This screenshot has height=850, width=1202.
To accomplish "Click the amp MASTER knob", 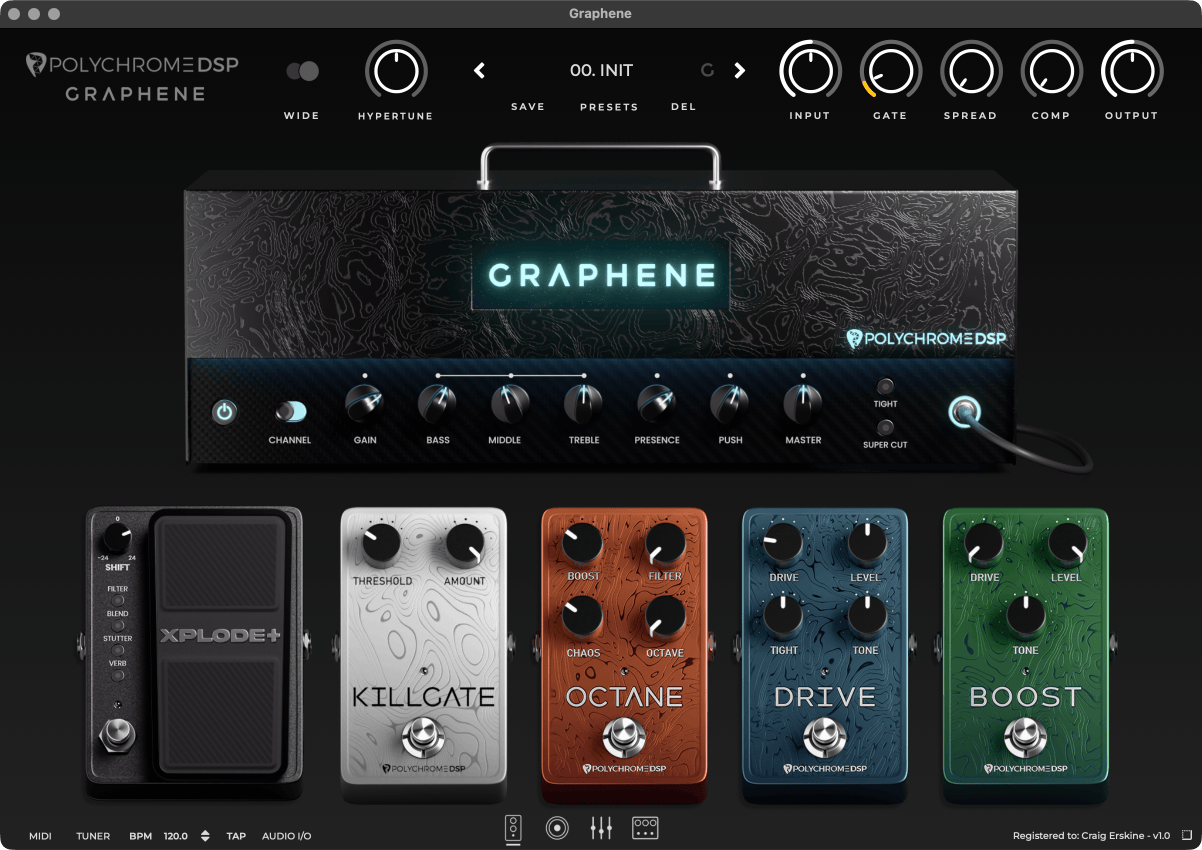I will [803, 404].
